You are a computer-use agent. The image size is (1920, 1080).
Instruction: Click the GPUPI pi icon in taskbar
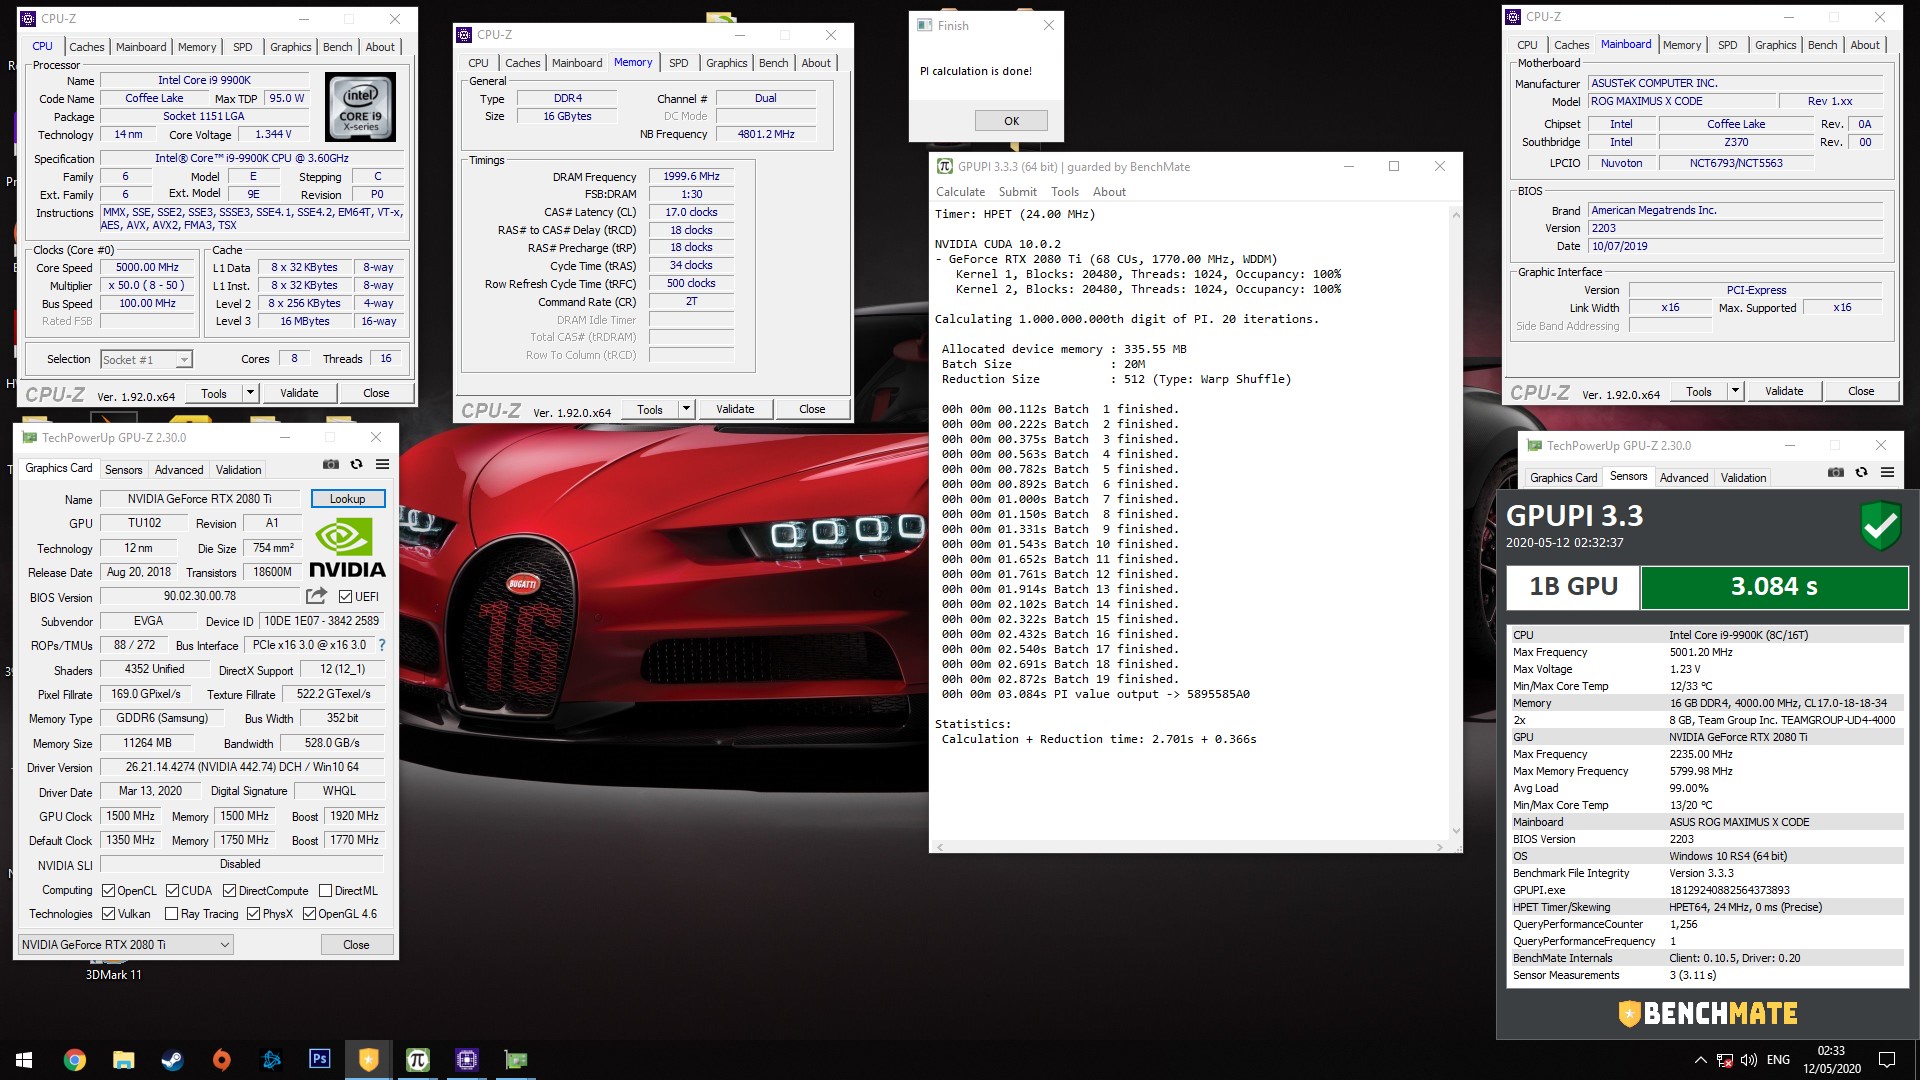[x=417, y=1059]
